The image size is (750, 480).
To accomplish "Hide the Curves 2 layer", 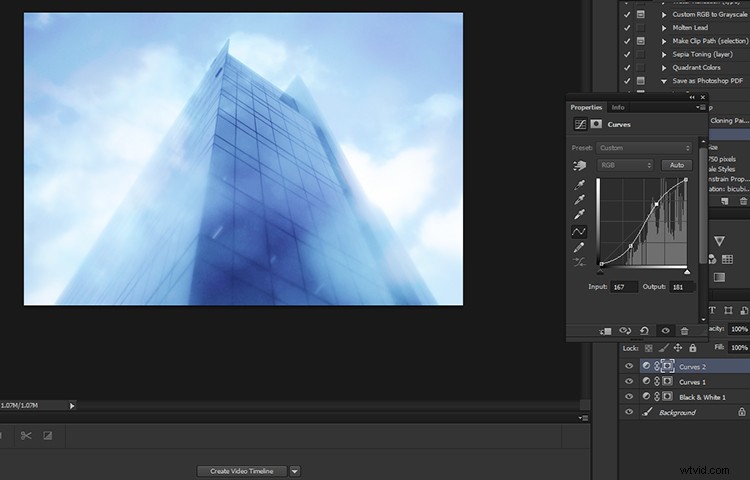I will [x=629, y=366].
